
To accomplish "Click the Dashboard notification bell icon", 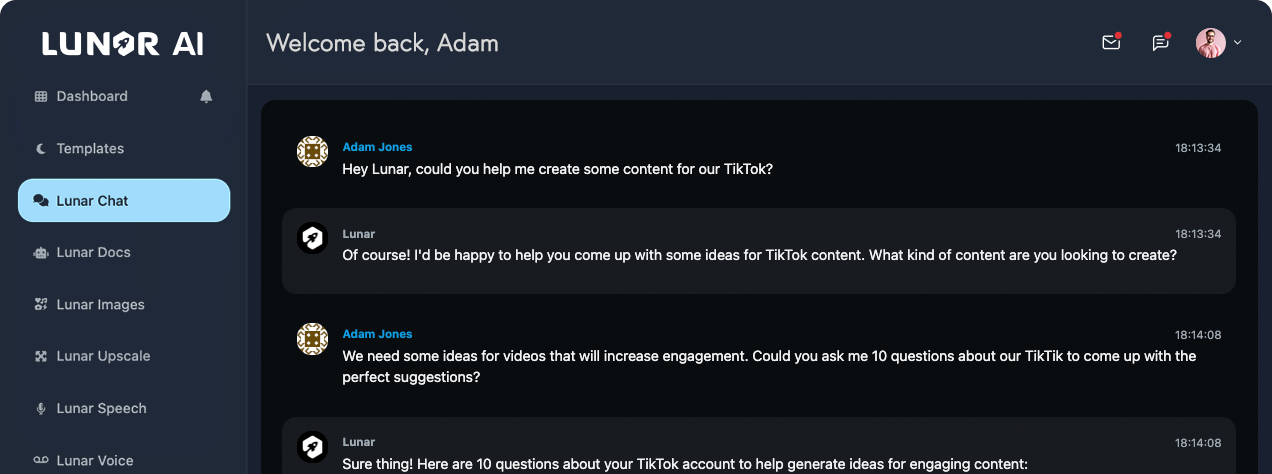I will point(206,96).
